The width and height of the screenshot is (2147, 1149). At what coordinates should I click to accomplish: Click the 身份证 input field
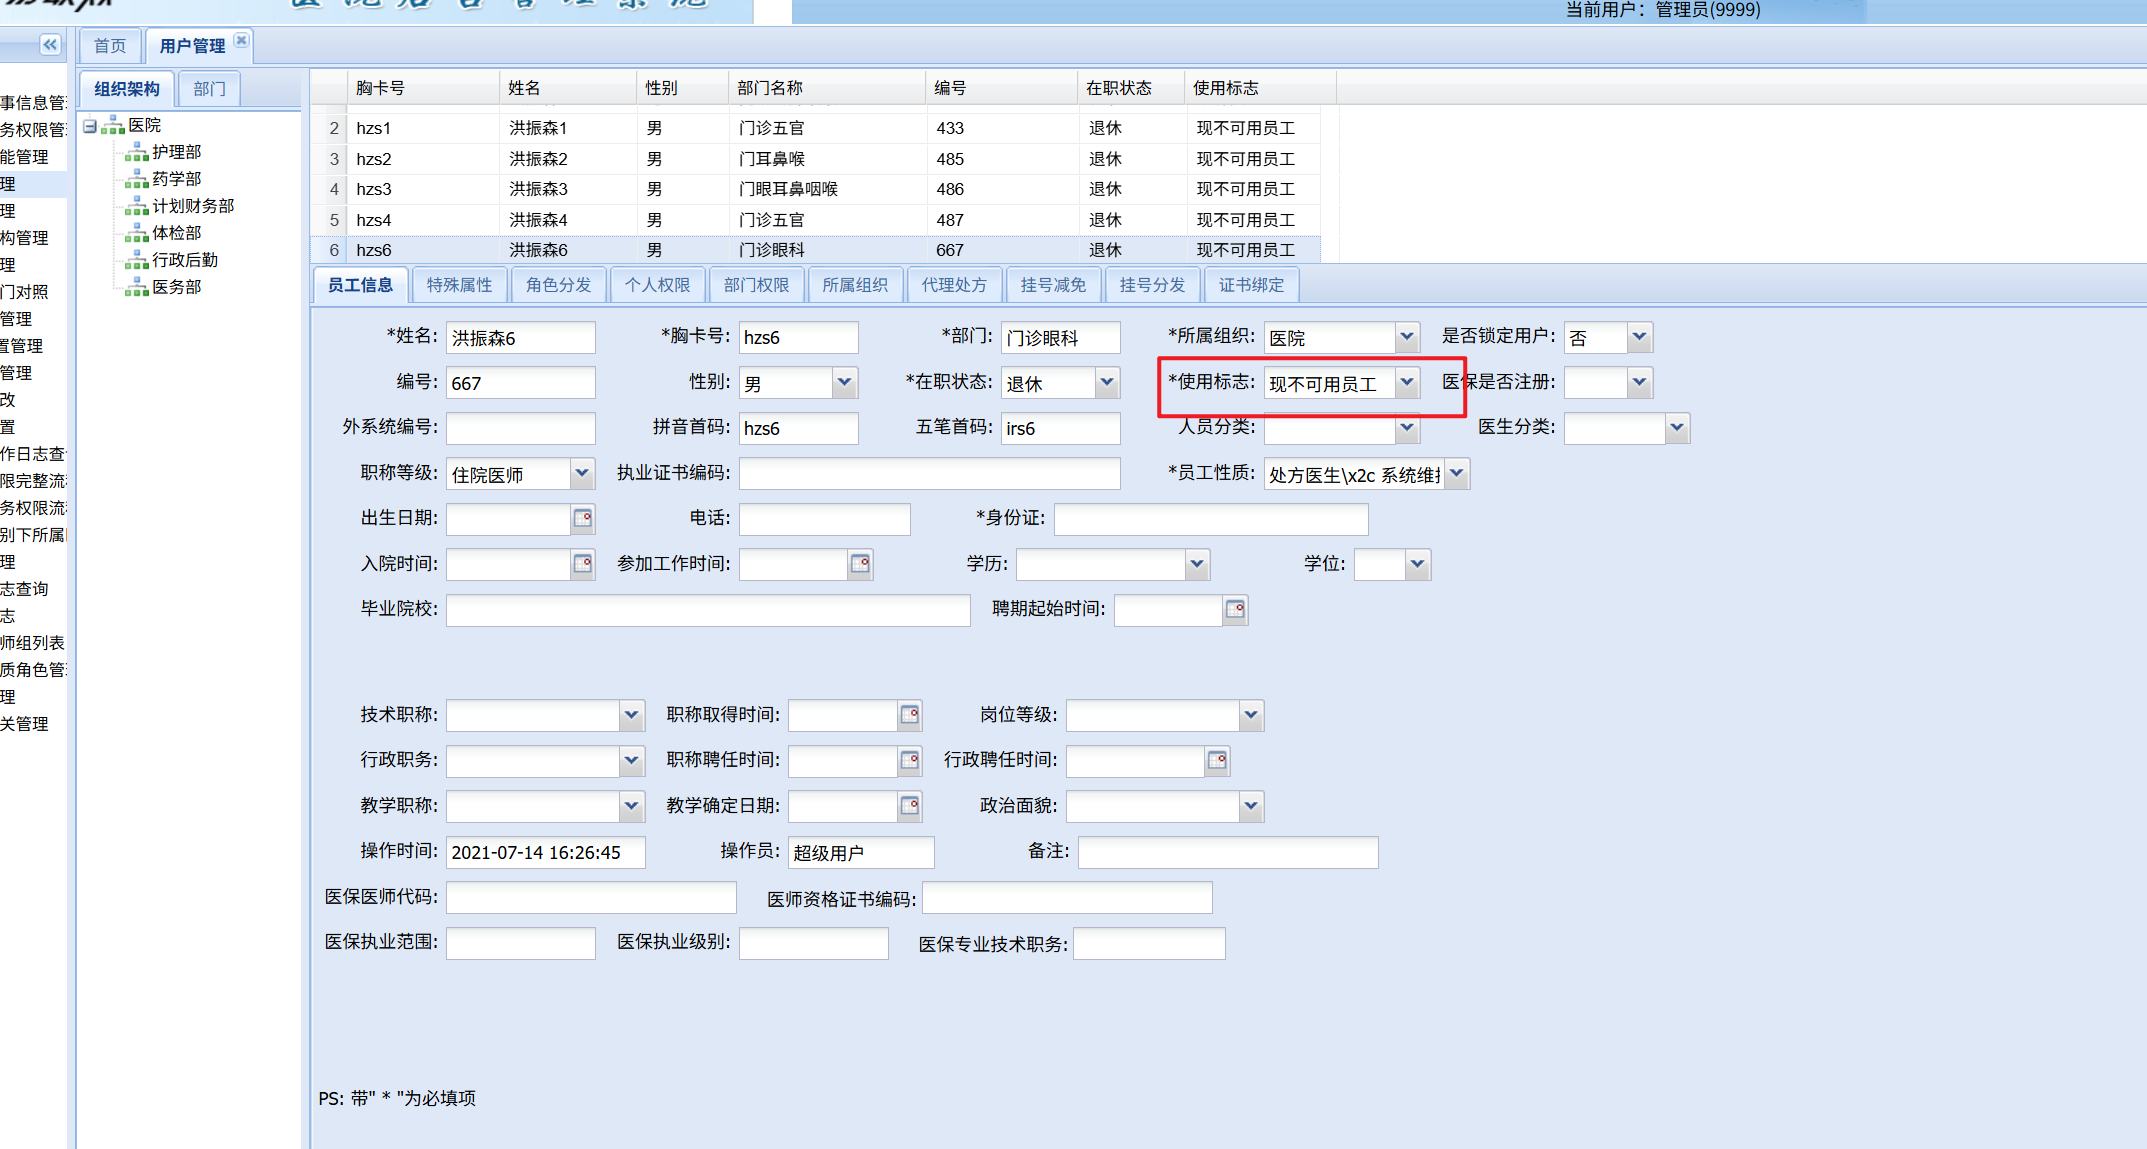1210,519
